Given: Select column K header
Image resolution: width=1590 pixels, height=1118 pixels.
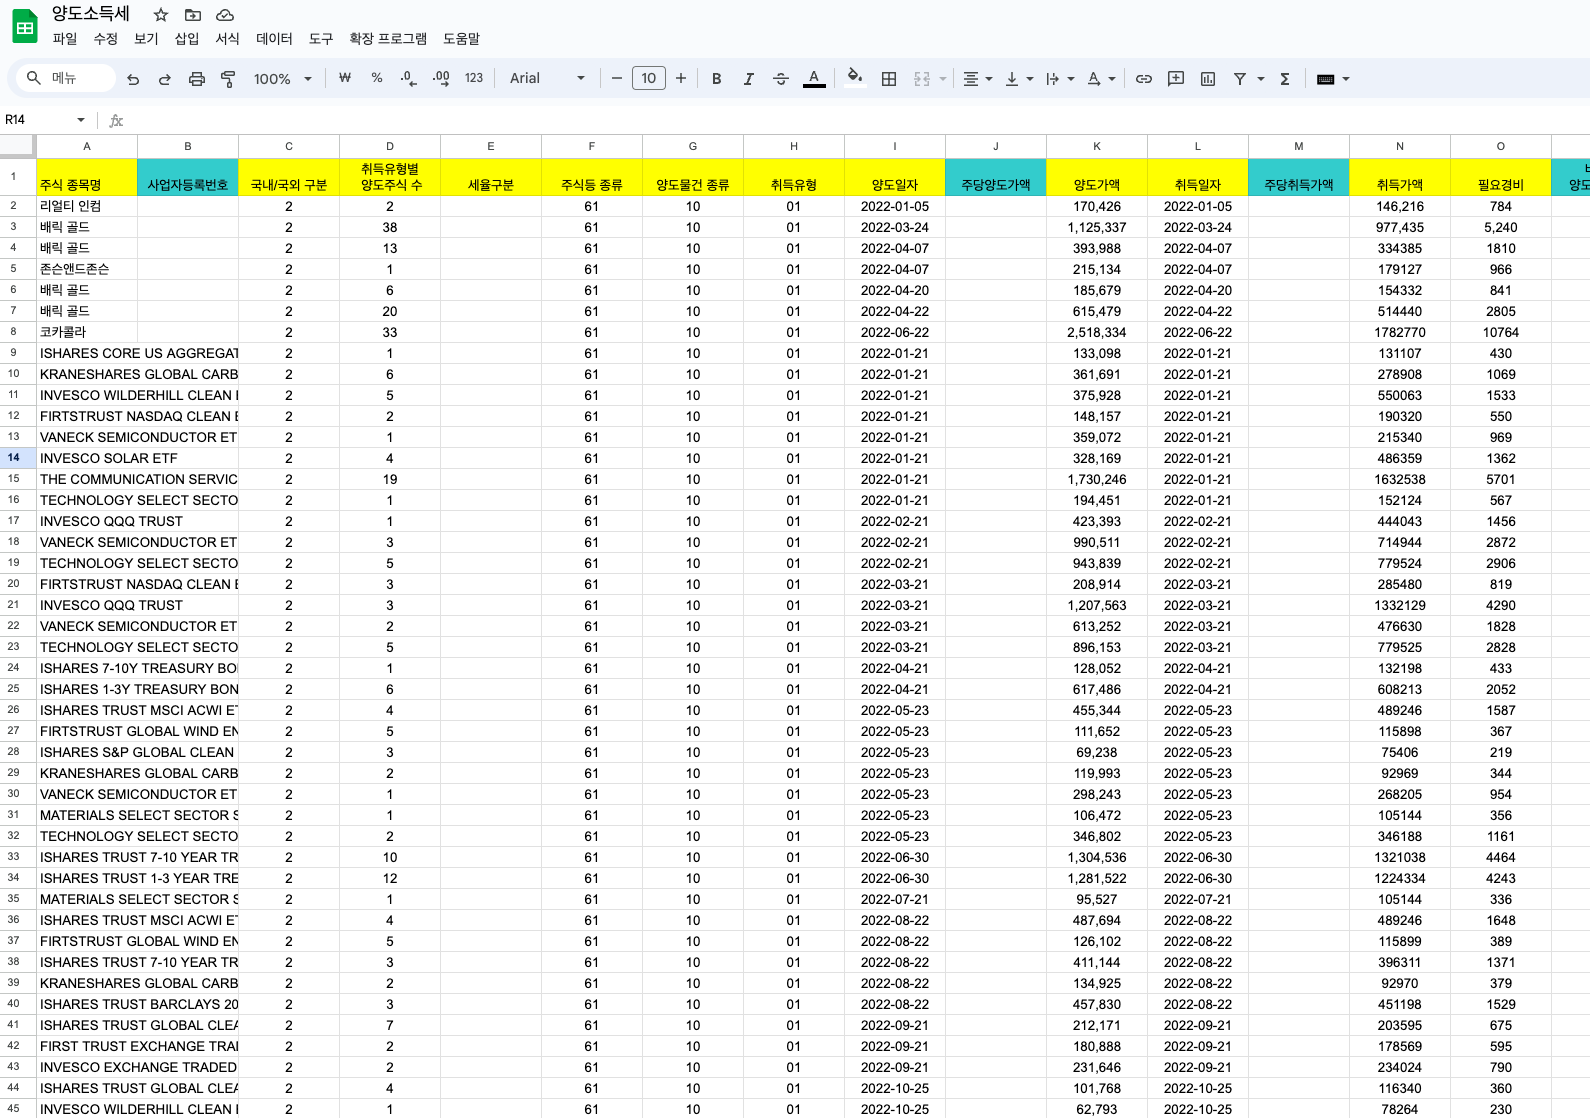Looking at the screenshot, I should pyautogui.click(x=1097, y=146).
